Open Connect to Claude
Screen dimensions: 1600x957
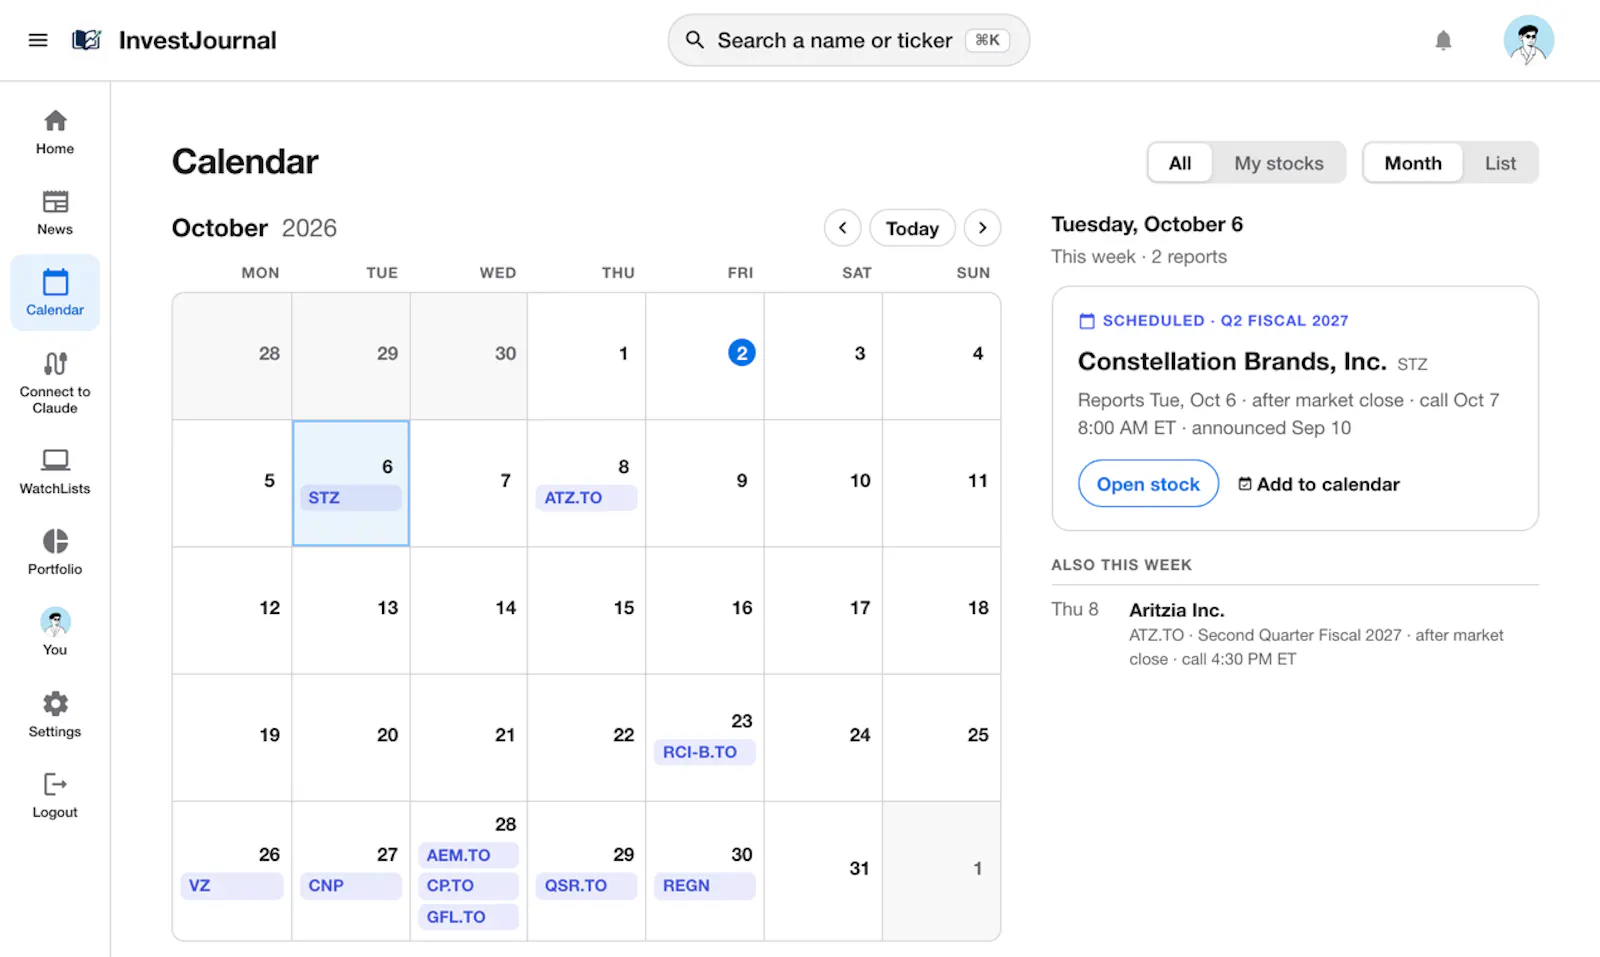55,383
